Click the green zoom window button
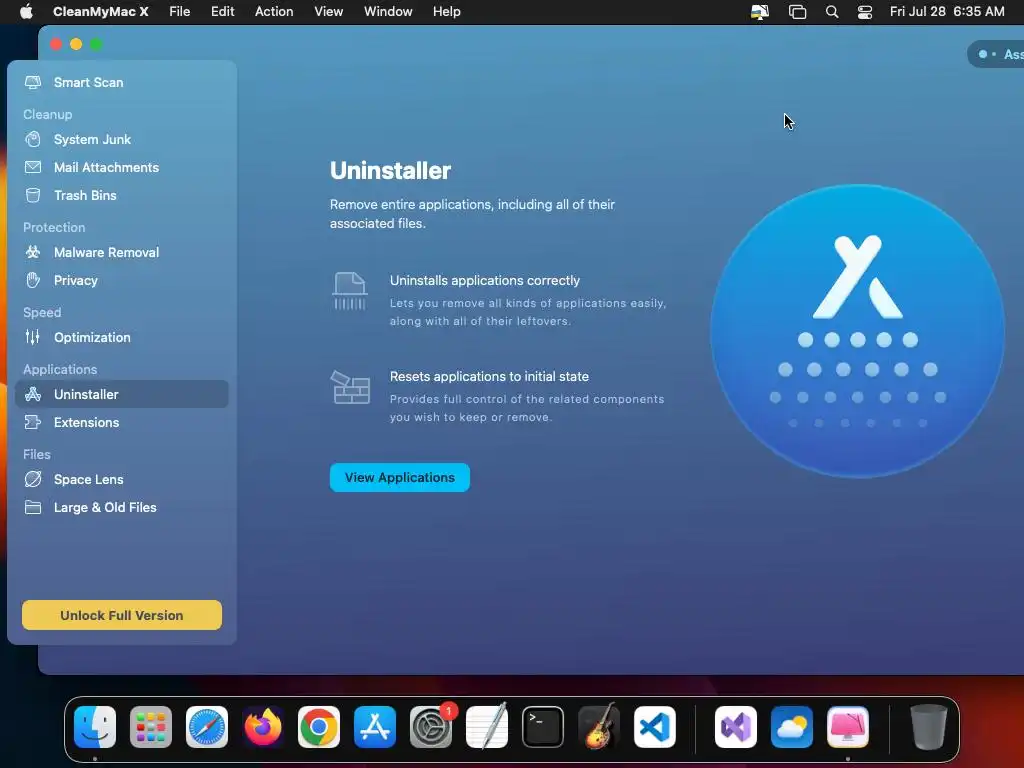This screenshot has height=768, width=1024. coord(96,44)
